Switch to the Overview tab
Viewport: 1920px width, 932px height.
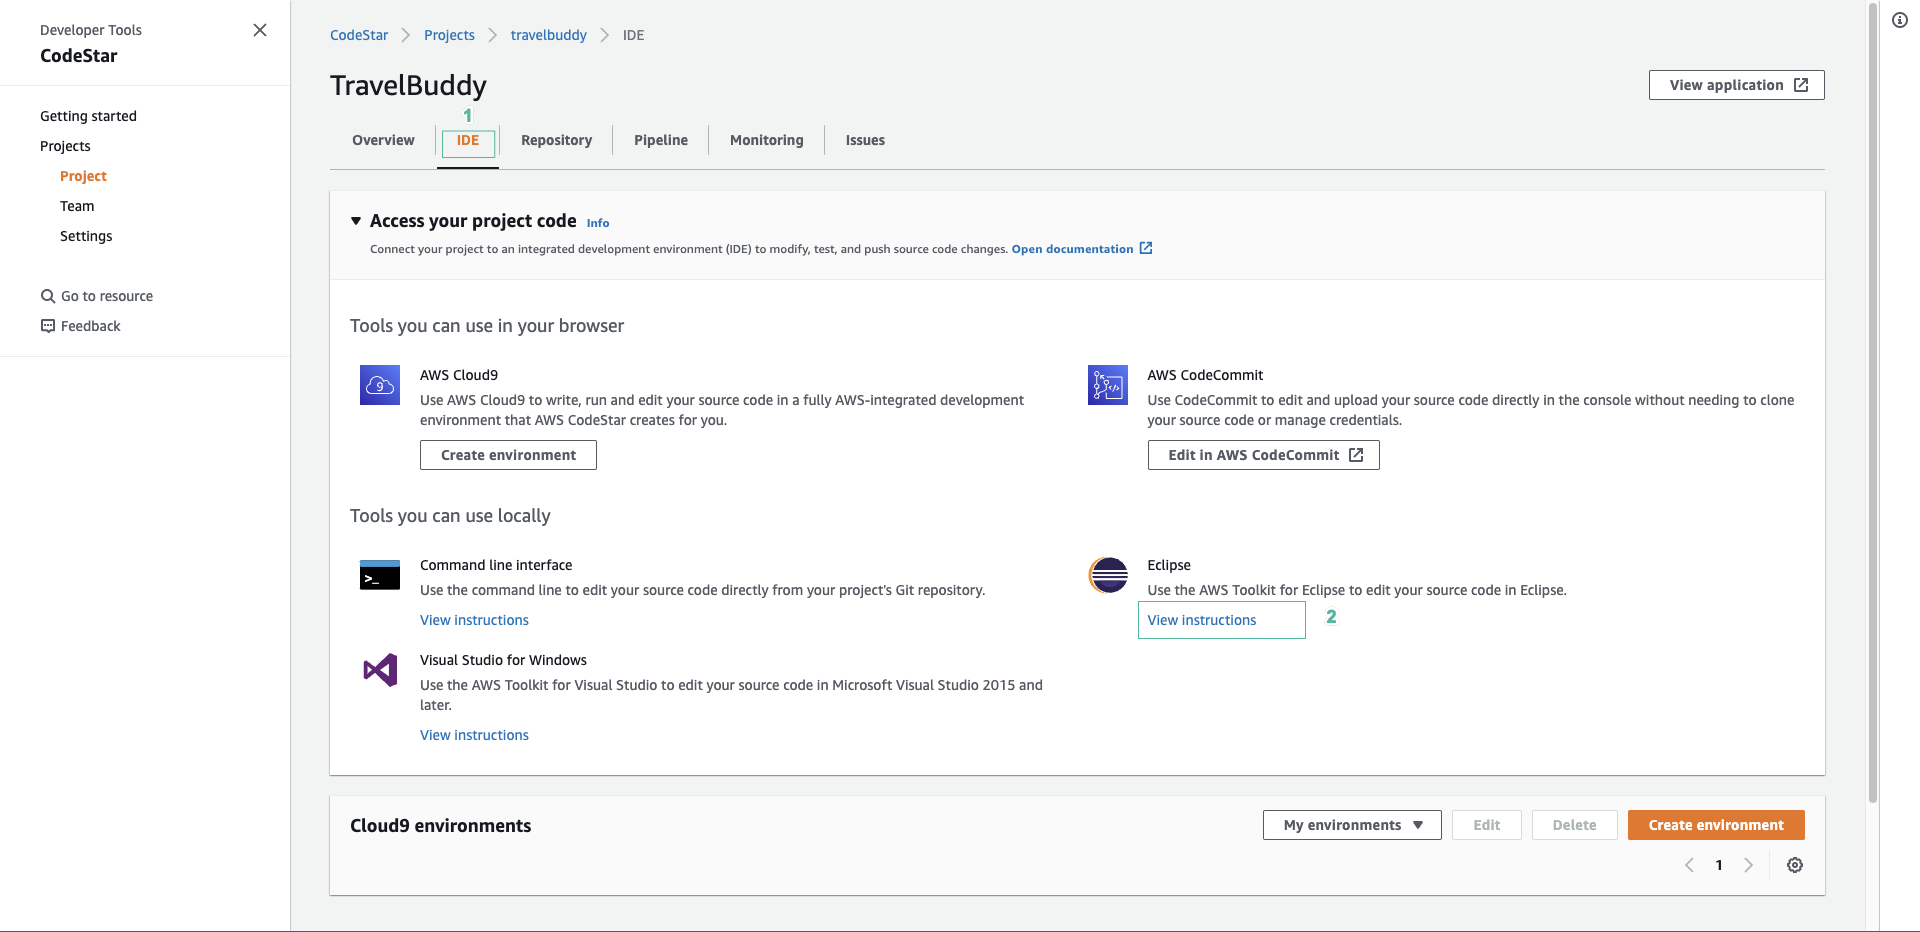click(x=383, y=140)
